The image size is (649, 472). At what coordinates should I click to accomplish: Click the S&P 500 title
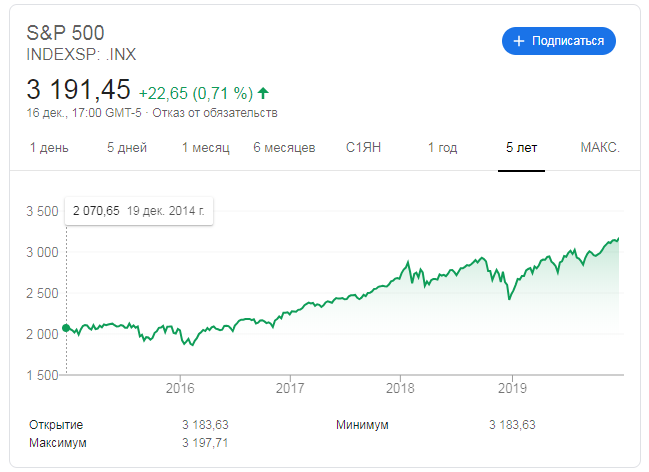pos(65,33)
